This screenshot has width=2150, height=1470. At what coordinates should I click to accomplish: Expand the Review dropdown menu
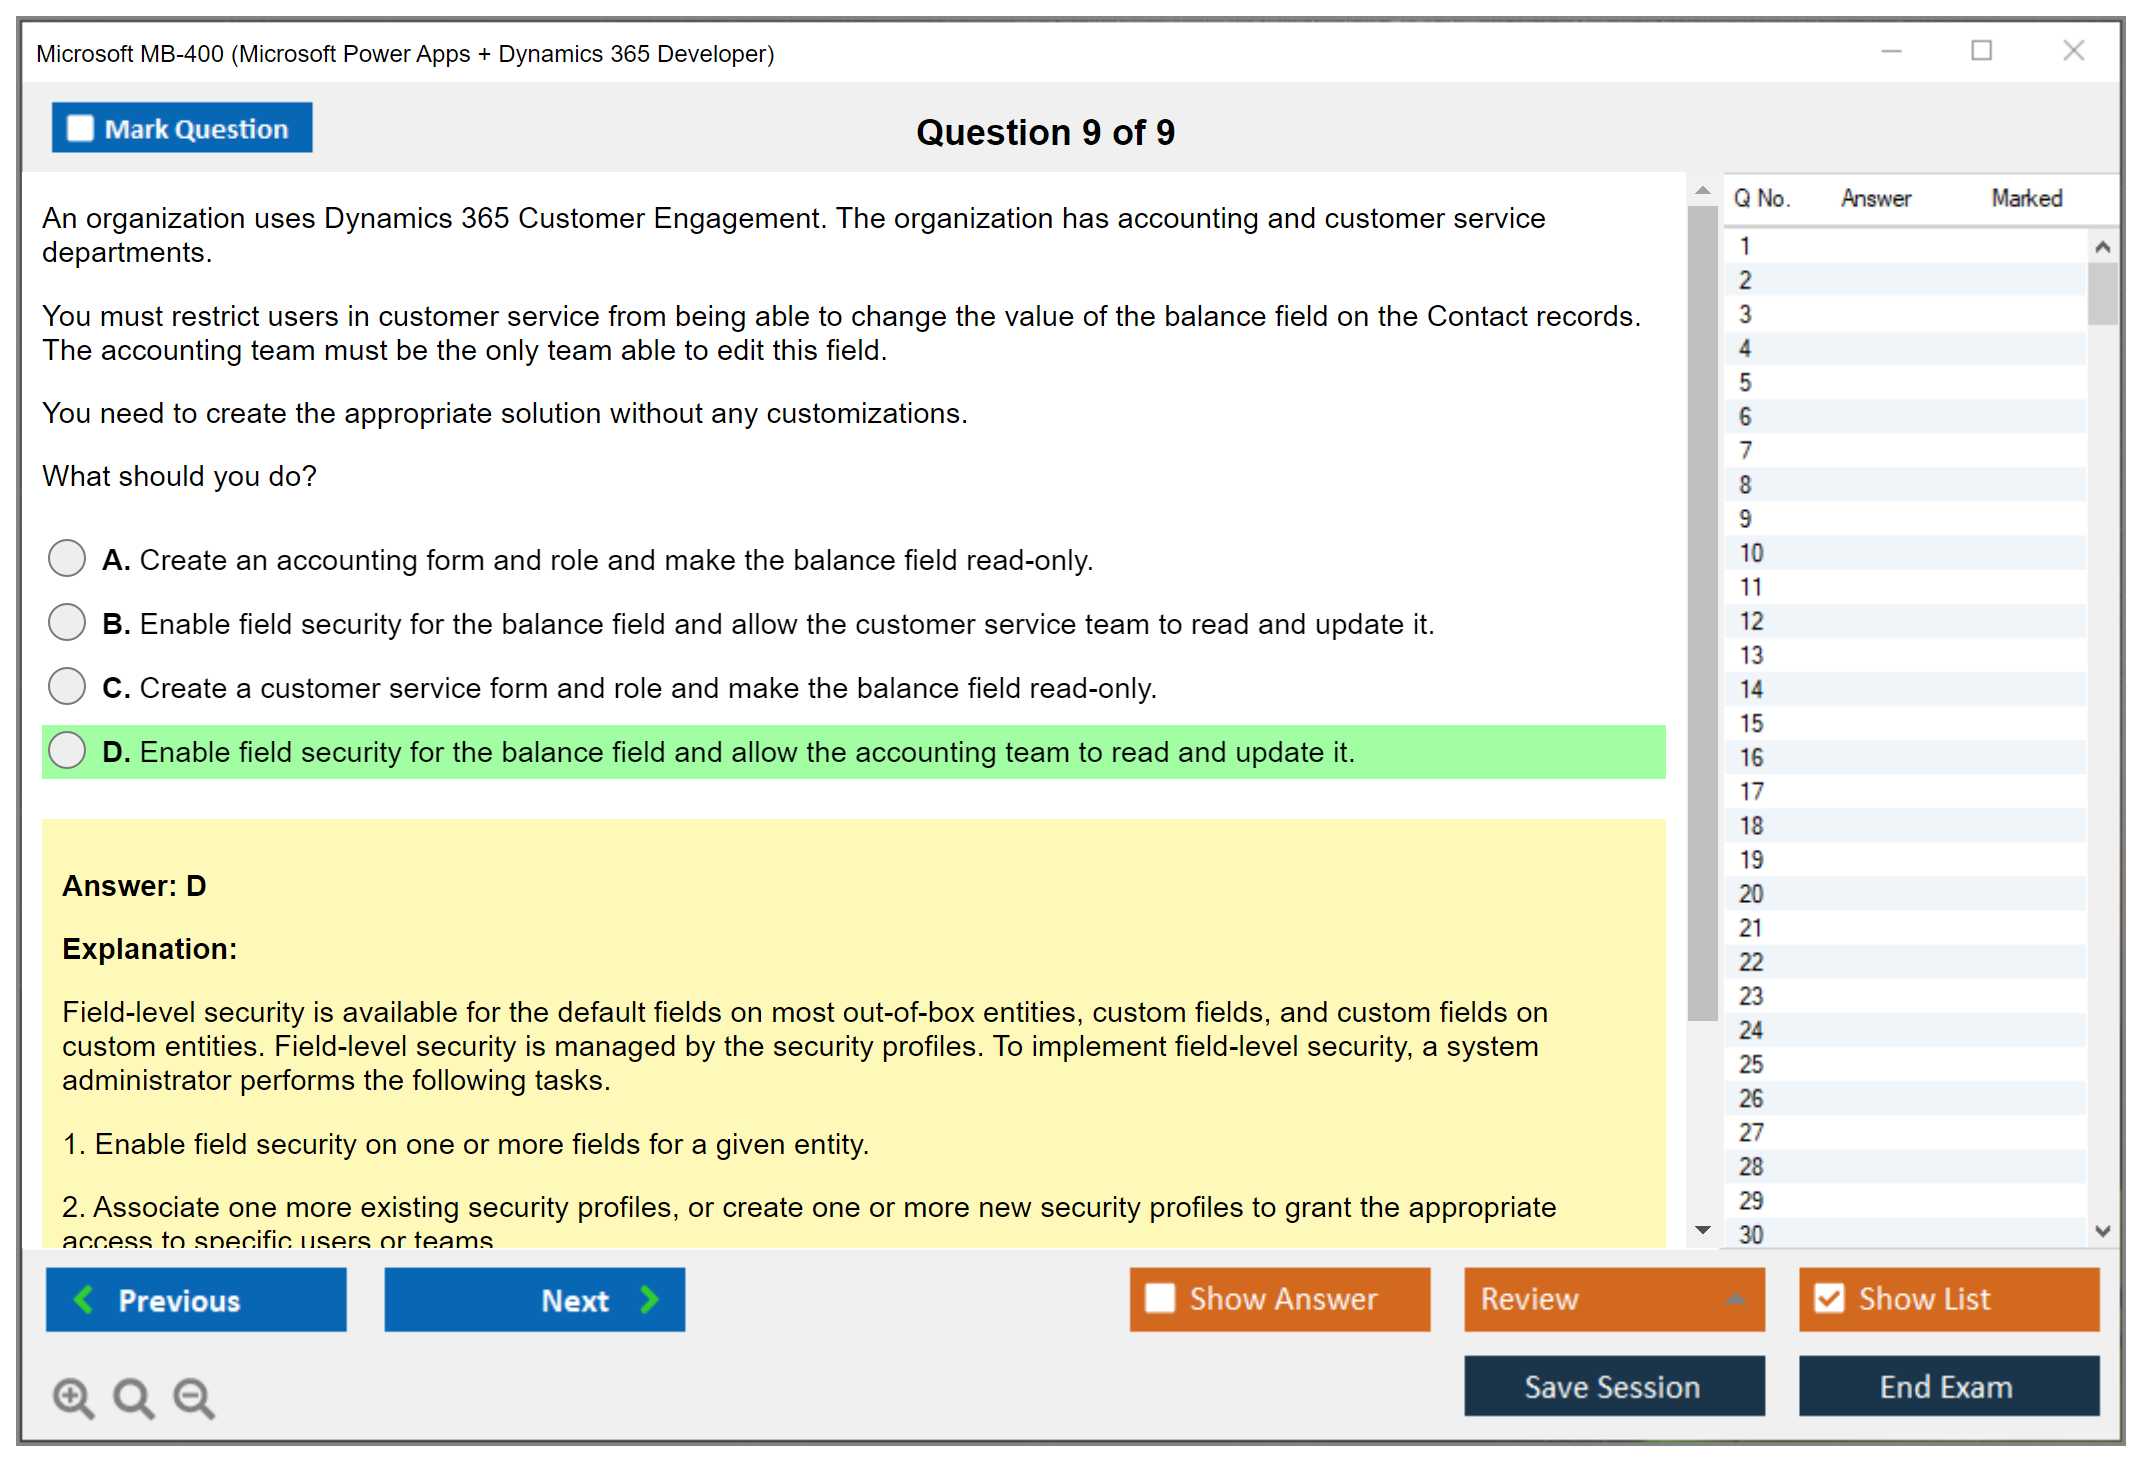pyautogui.click(x=1735, y=1298)
